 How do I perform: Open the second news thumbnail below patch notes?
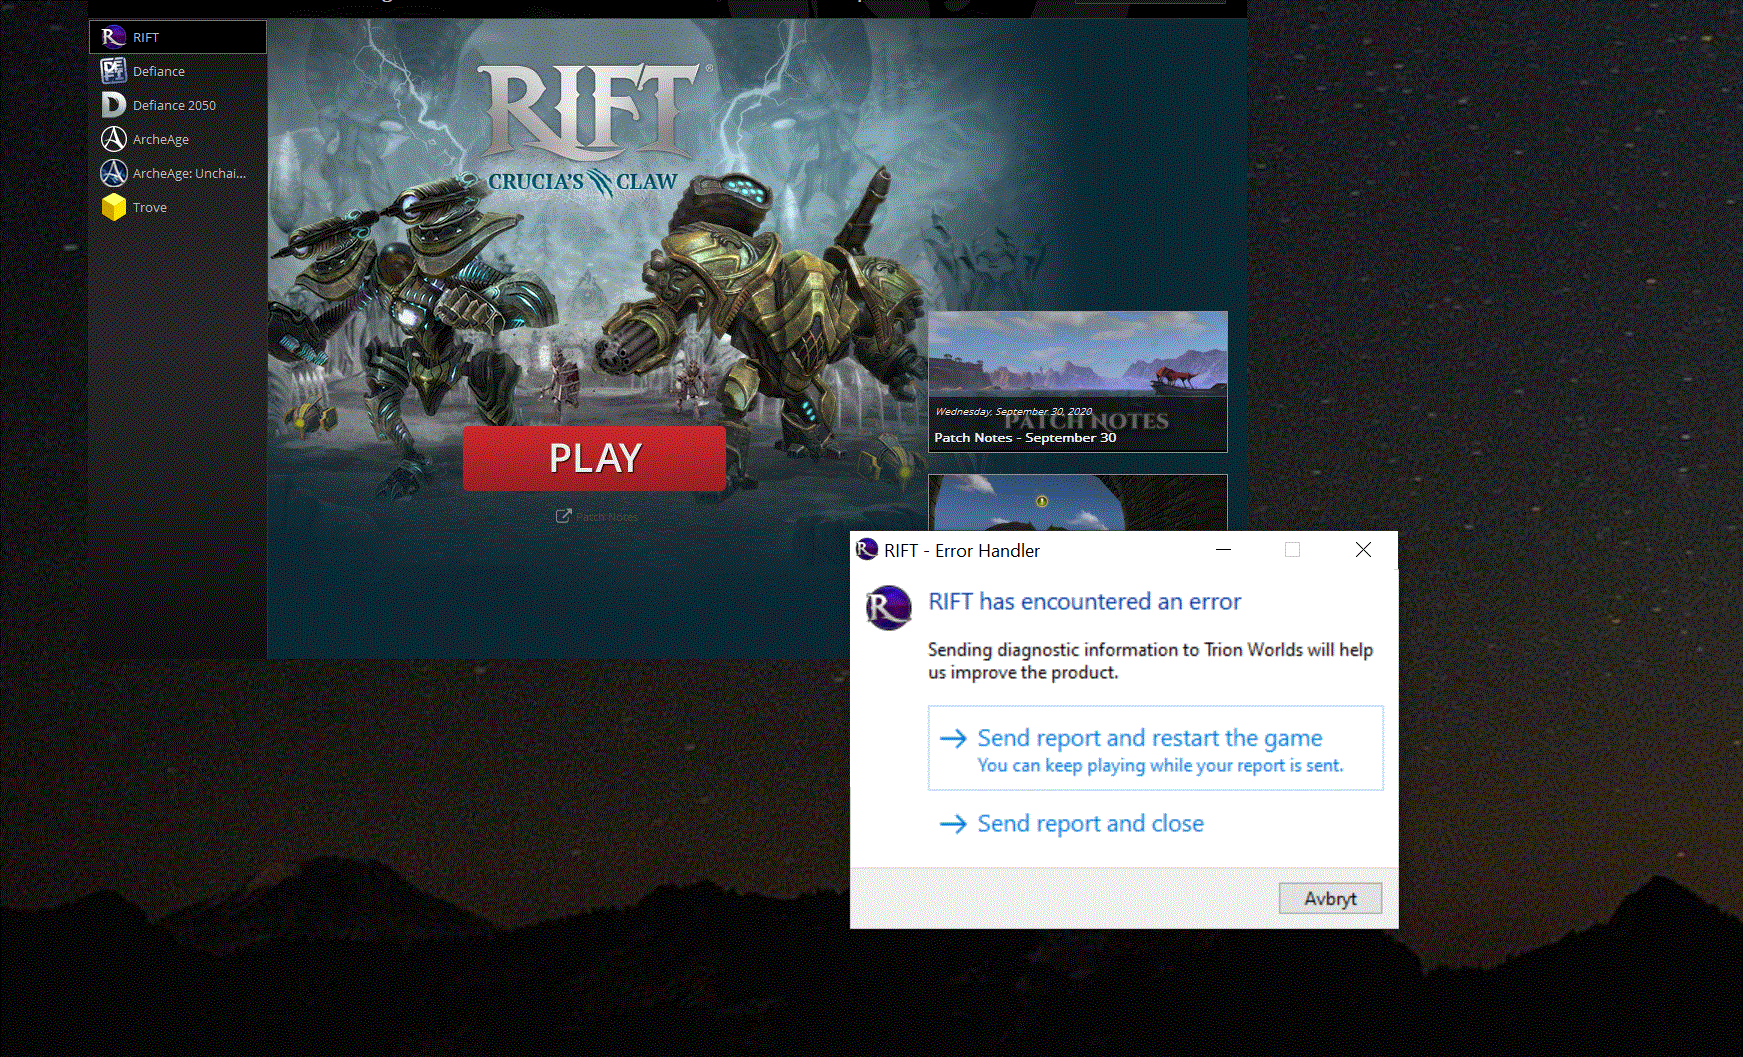coord(1078,503)
